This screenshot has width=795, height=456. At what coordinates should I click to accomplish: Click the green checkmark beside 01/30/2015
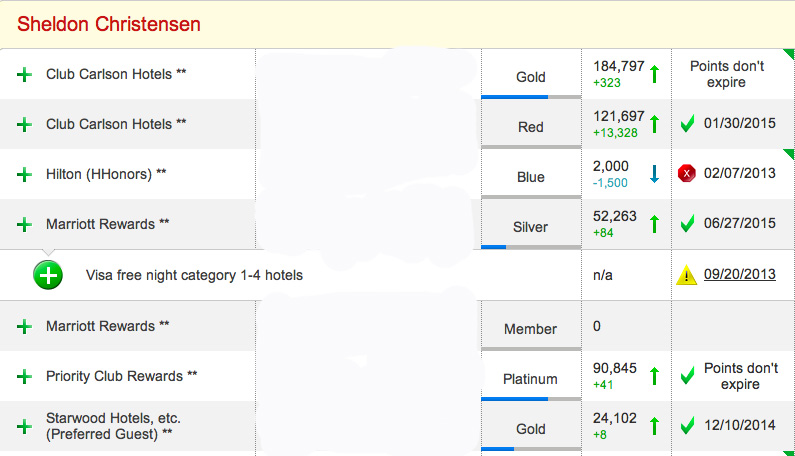(687, 123)
